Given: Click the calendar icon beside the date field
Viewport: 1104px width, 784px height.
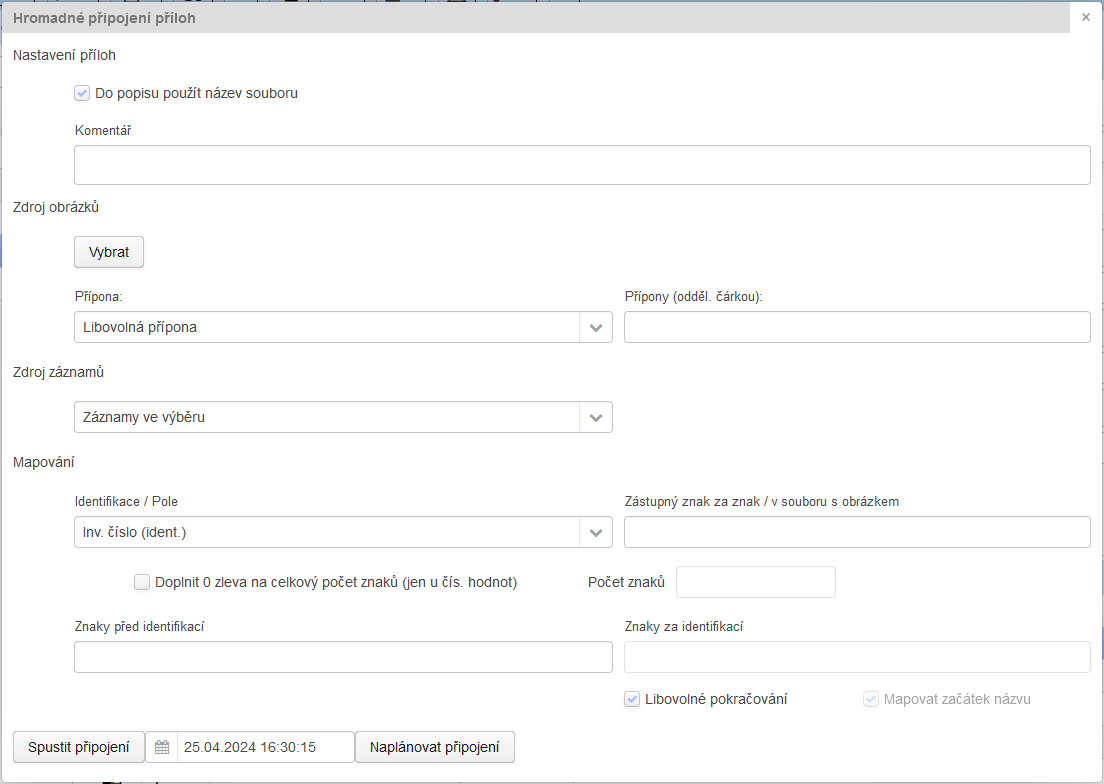Looking at the screenshot, I should (x=162, y=747).
